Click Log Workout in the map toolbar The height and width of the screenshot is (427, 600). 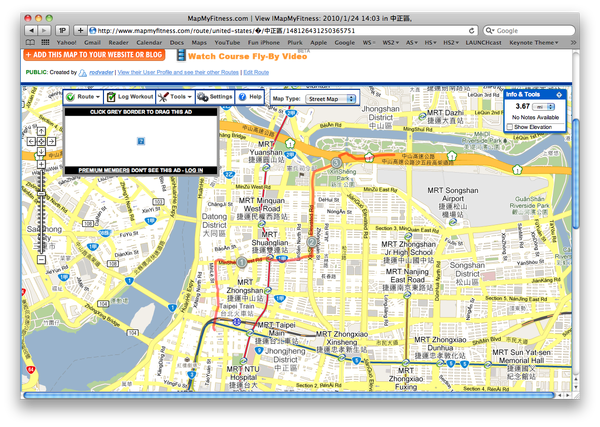[130, 97]
